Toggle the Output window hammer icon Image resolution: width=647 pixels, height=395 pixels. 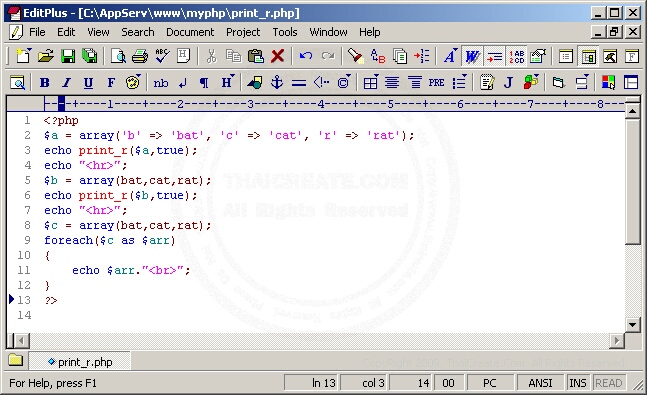pyautogui.click(x=610, y=56)
